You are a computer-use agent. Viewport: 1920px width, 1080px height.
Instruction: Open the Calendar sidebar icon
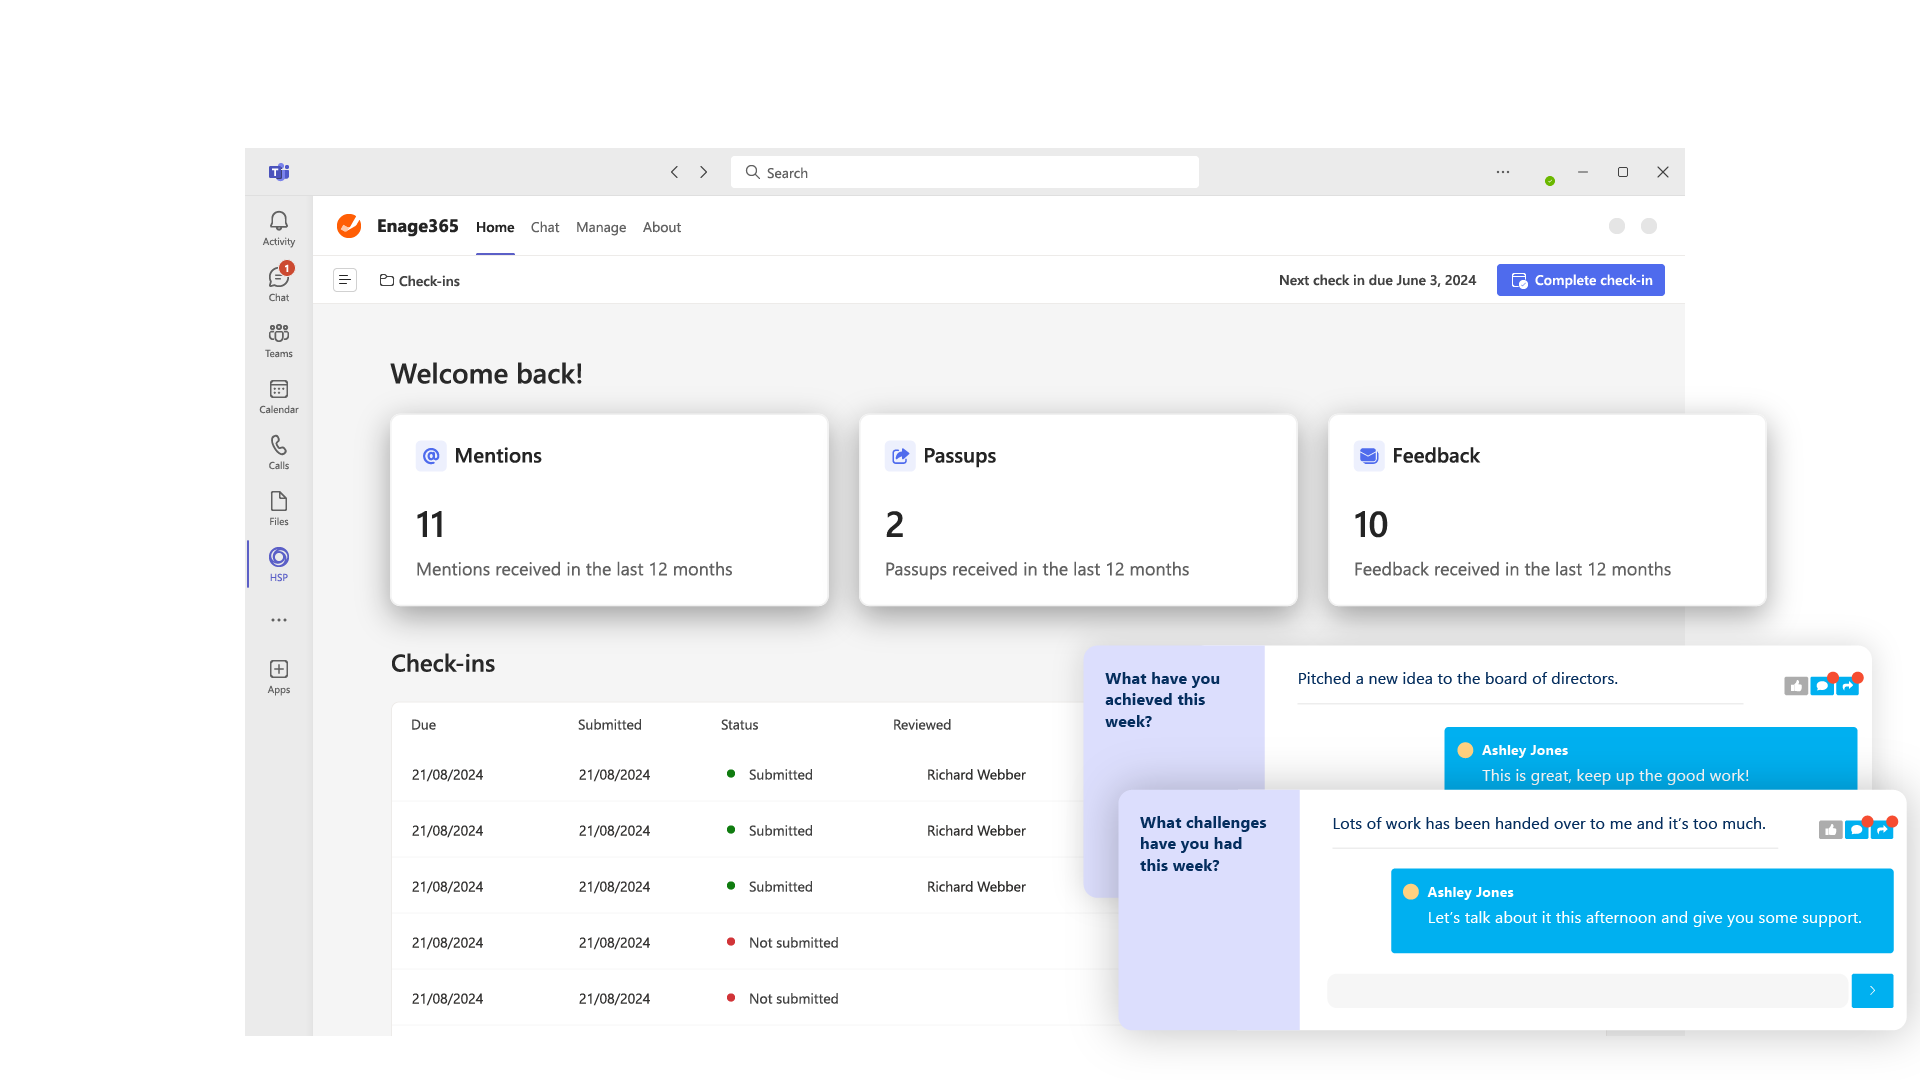pyautogui.click(x=278, y=395)
